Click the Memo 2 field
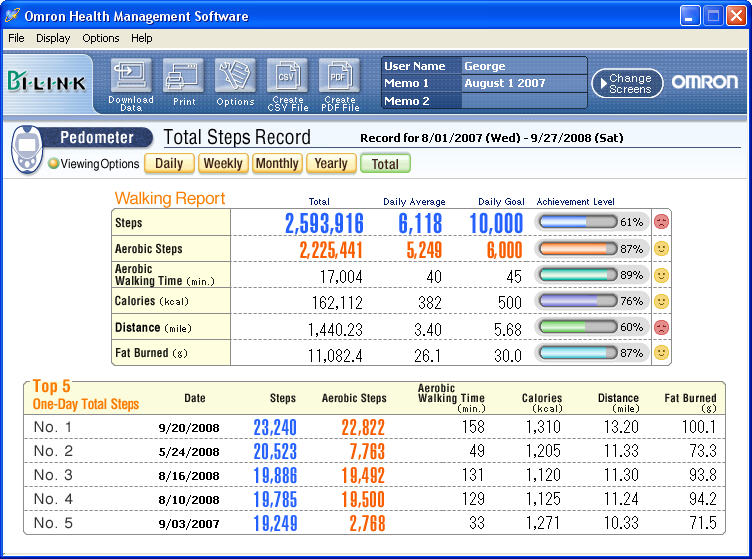 pyautogui.click(x=523, y=101)
